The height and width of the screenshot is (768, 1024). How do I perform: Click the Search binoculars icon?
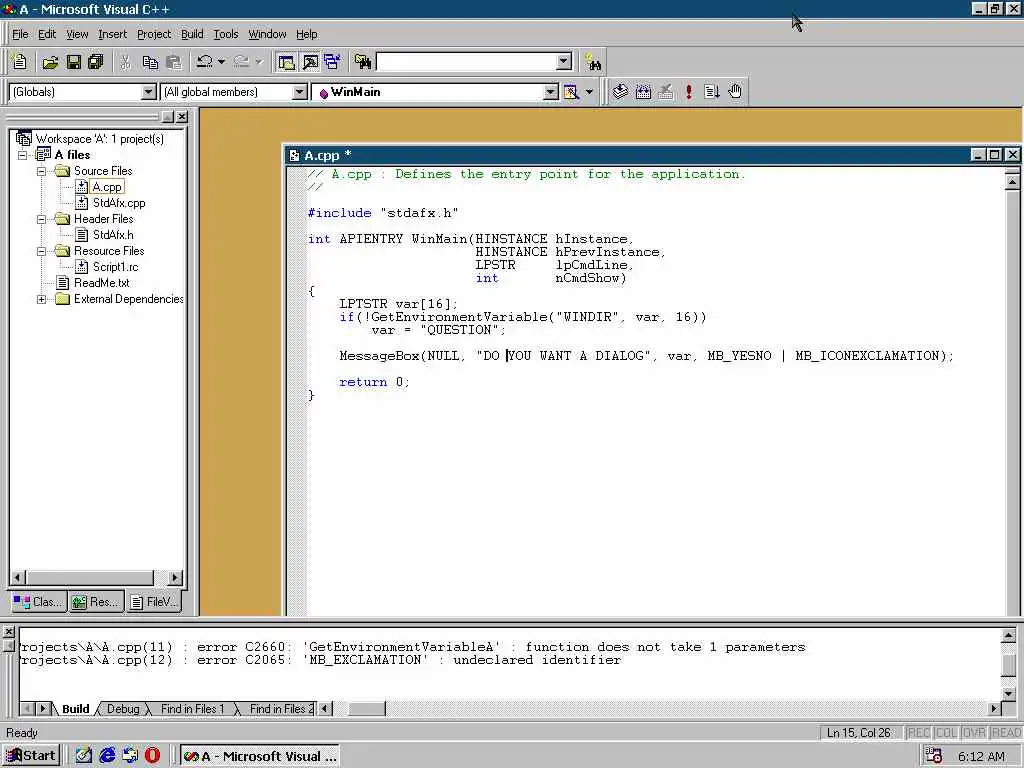pyautogui.click(x=592, y=62)
